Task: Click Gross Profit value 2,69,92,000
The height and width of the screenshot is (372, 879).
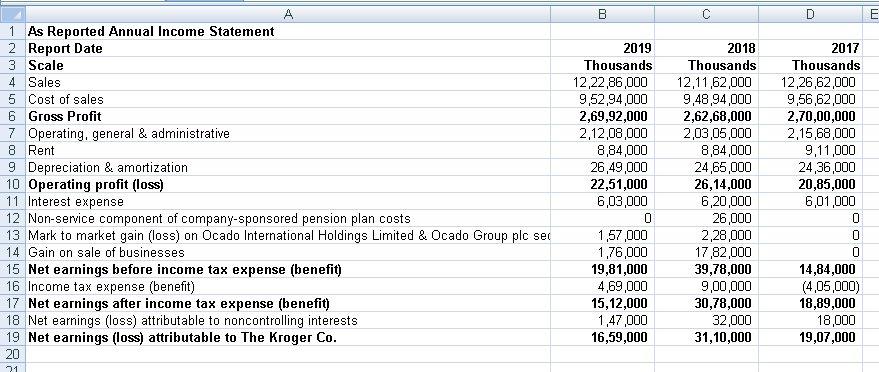Action: (x=603, y=116)
